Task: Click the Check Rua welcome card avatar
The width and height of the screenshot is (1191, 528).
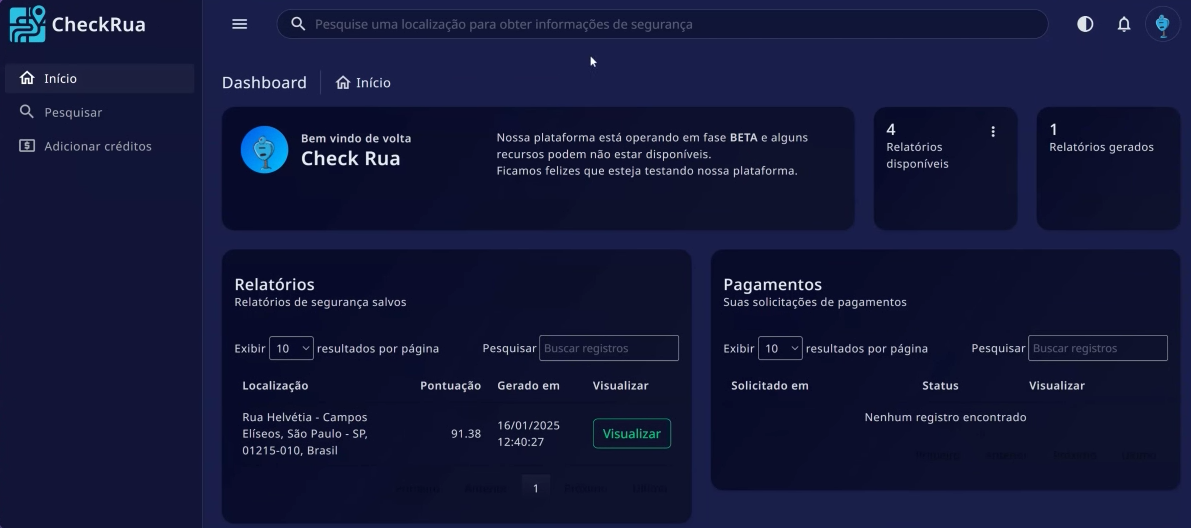Action: (264, 150)
